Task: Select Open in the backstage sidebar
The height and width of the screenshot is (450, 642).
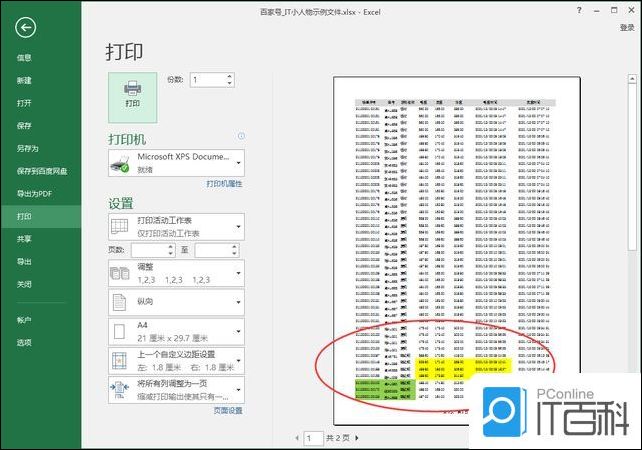Action: (x=24, y=103)
